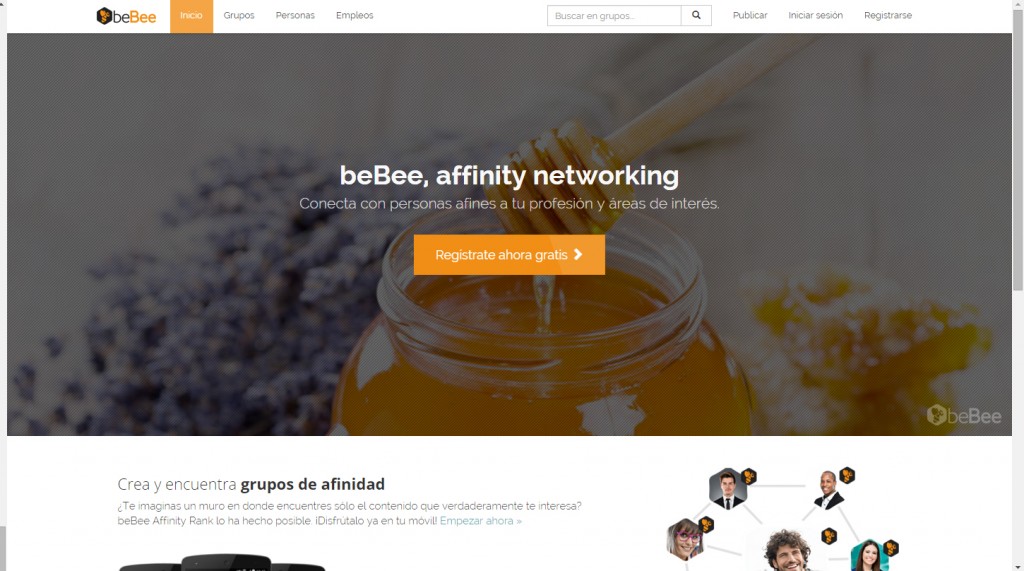1024x571 pixels.
Task: Select the woman with pink glasses avatar
Action: pos(684,540)
